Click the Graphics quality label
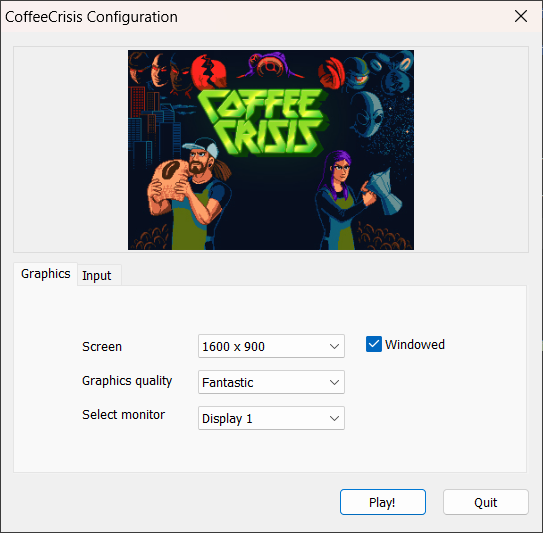543x533 pixels. click(127, 381)
